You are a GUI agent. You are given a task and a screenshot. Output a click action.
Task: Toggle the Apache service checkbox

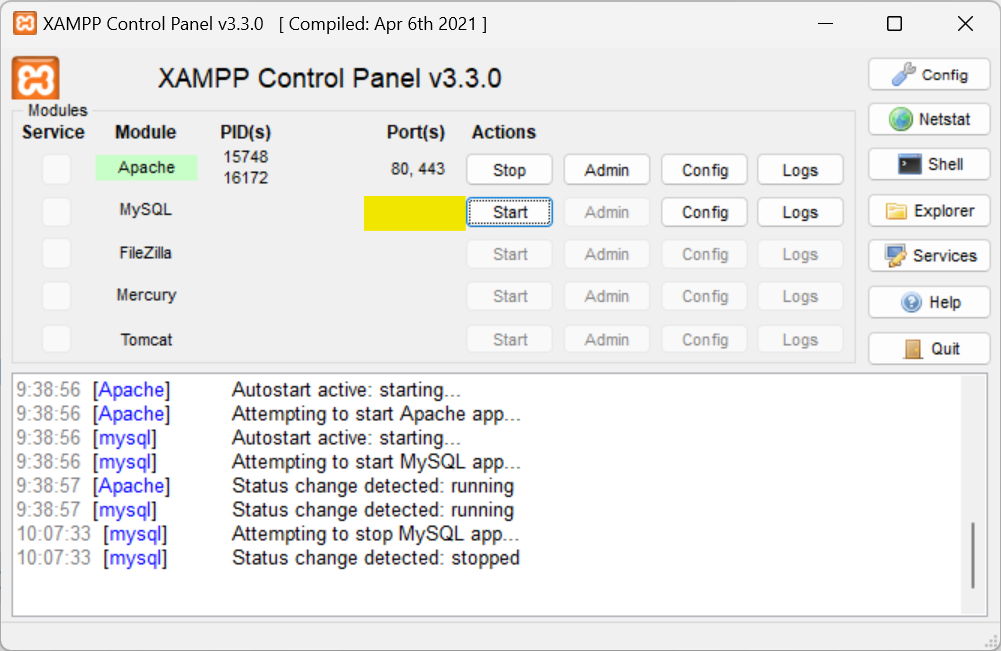57,169
